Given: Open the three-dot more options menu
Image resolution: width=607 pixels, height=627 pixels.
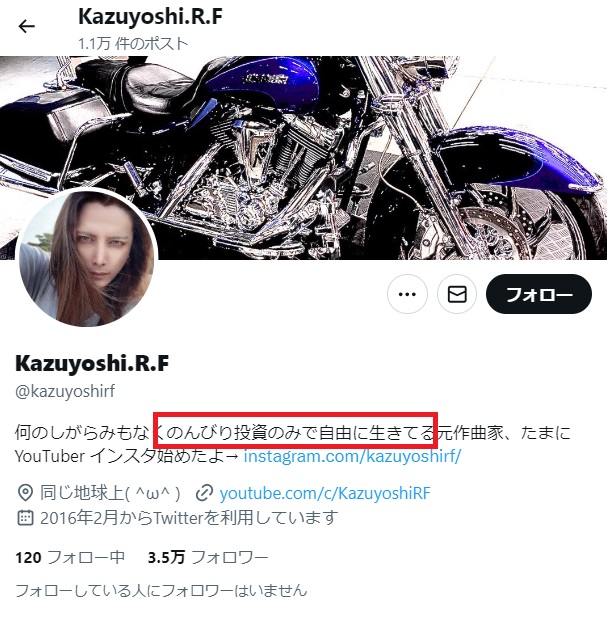Looking at the screenshot, I should click(407, 294).
